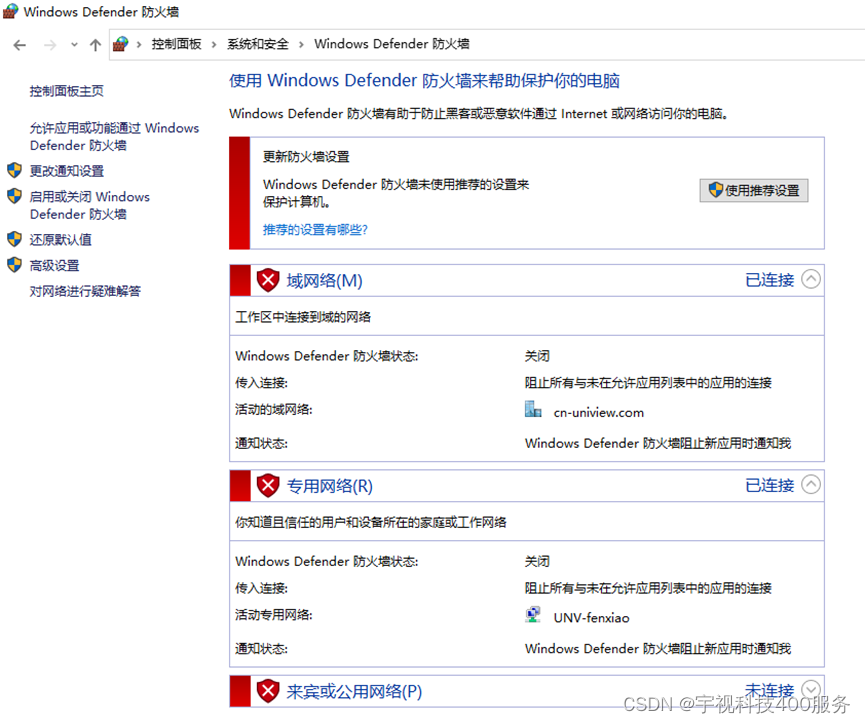This screenshot has height=723, width=865.
Task: Click the red shield icon of 域网络(M)
Action: pyautogui.click(x=268, y=280)
